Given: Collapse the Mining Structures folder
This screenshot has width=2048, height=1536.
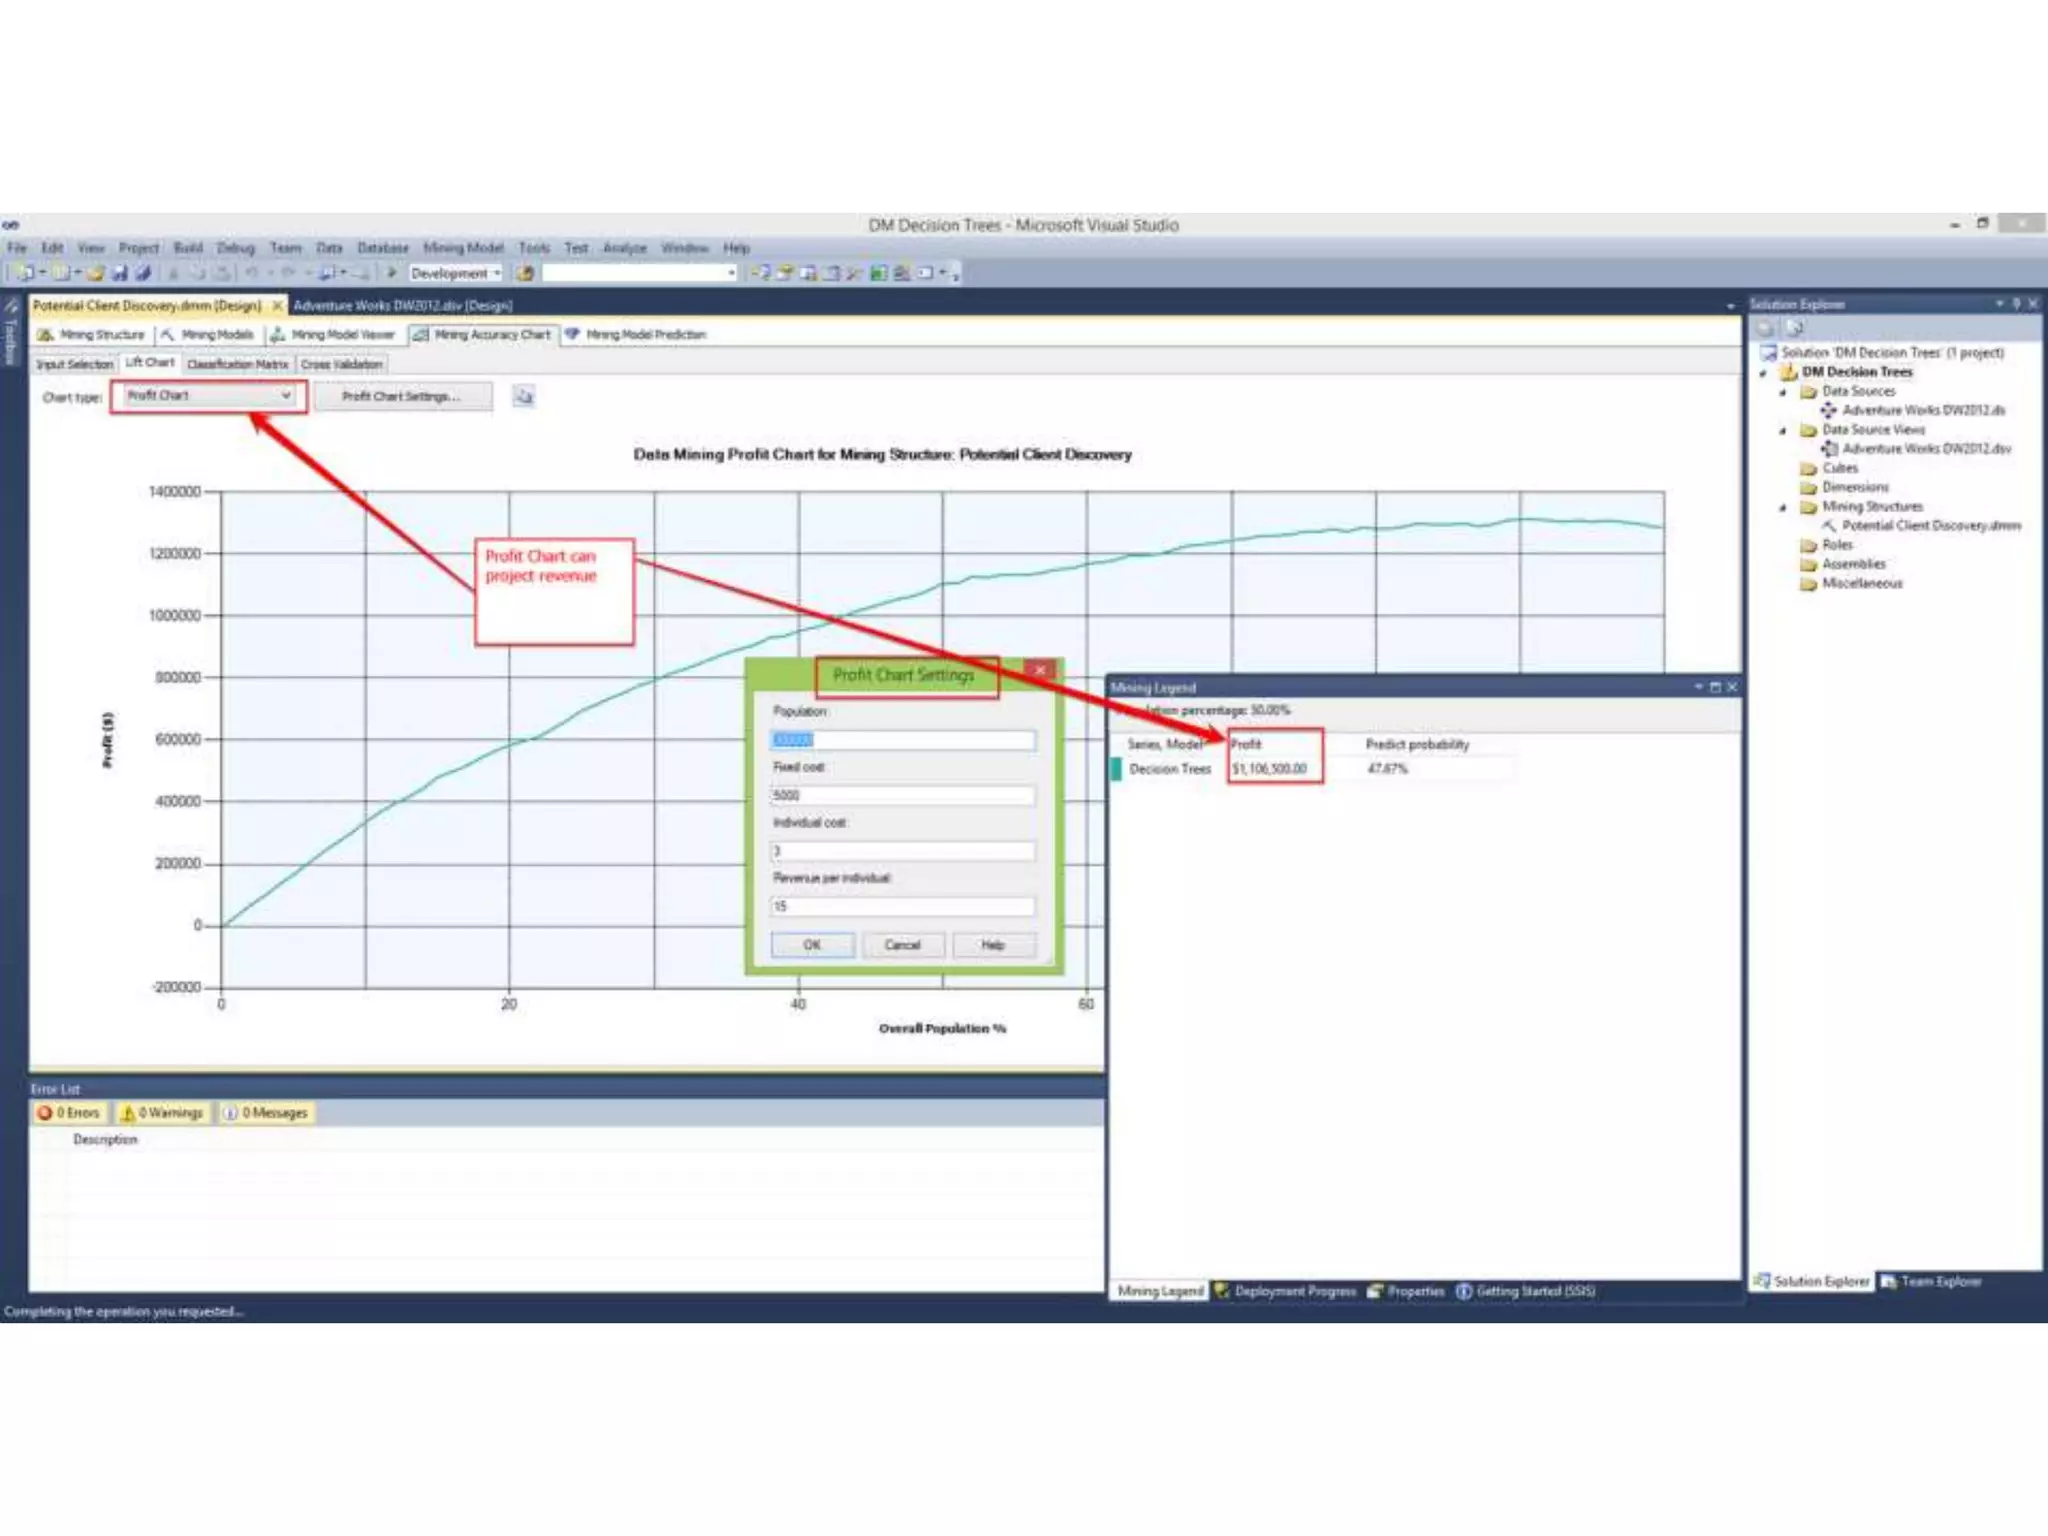Looking at the screenshot, I should (x=1783, y=508).
